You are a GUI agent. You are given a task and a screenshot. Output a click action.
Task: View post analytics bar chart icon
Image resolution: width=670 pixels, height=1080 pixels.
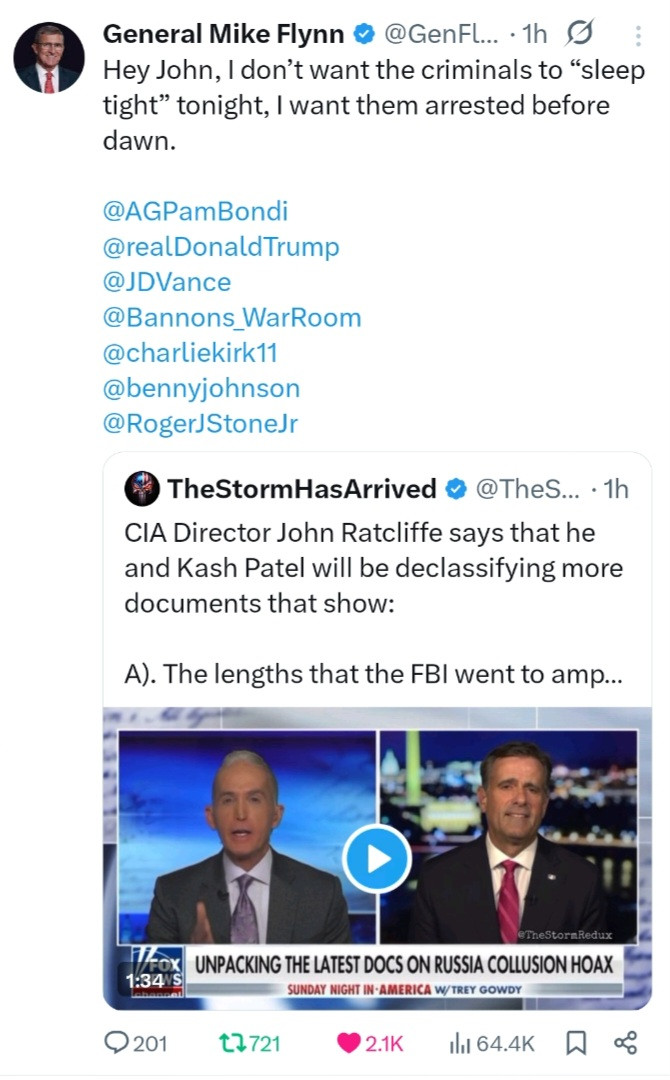459,1043
